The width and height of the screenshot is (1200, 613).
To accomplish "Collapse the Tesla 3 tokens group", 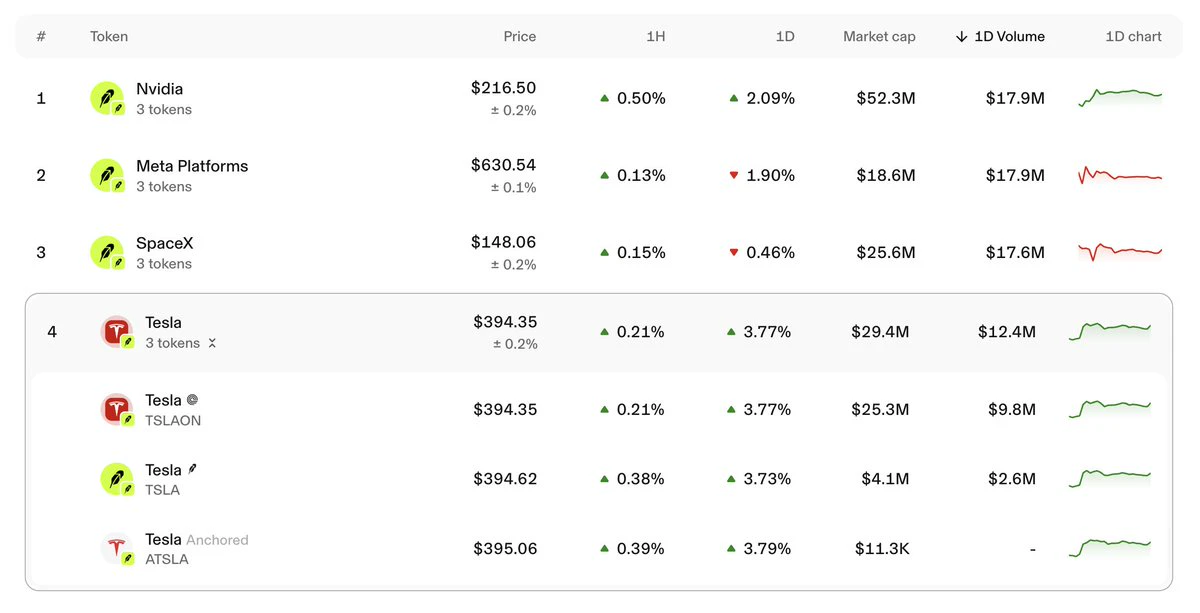I will point(212,343).
